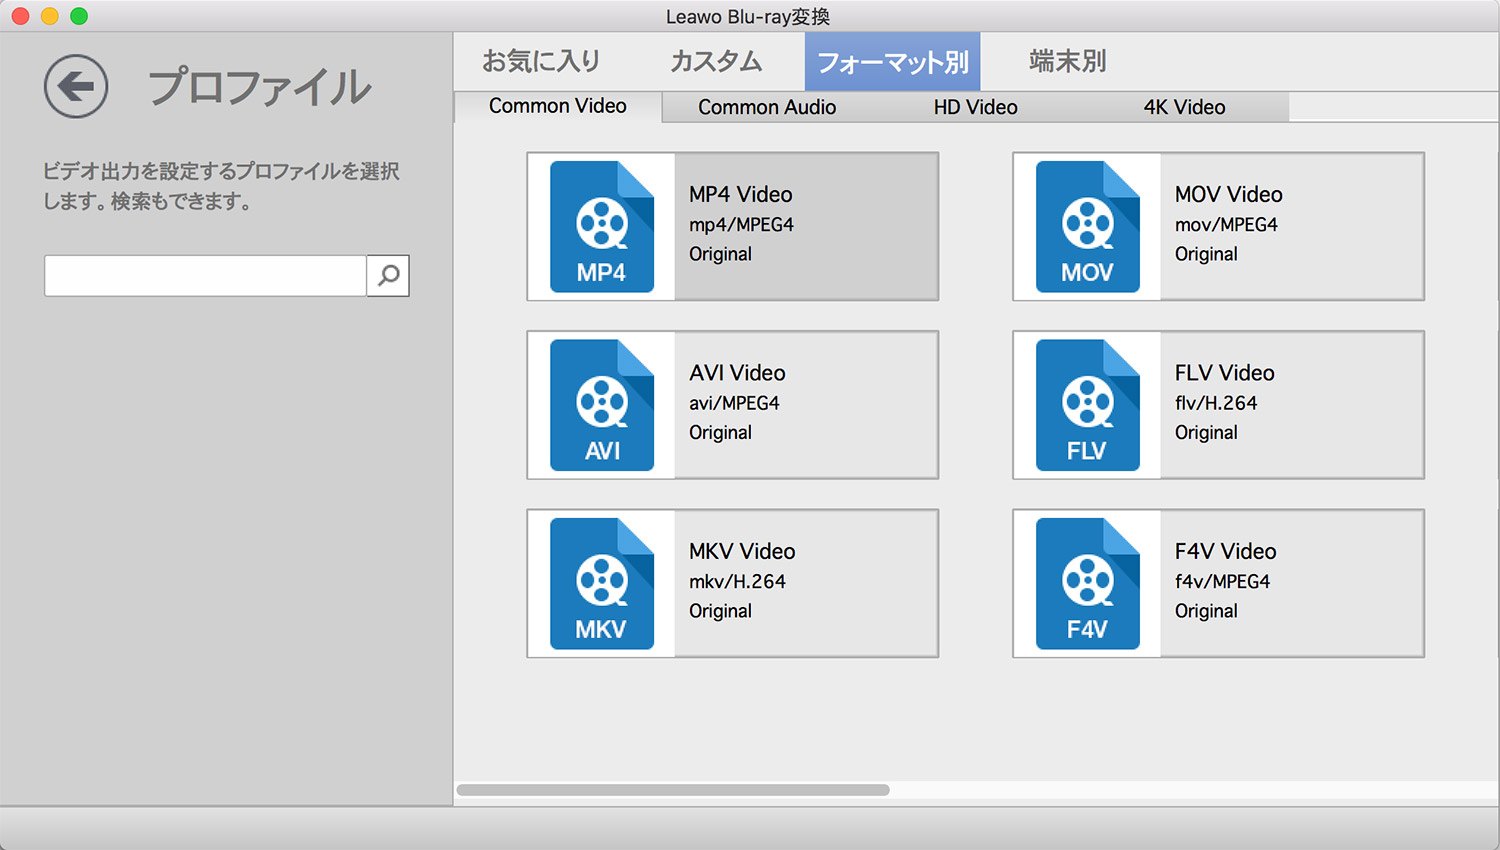Pick the FLV Video profile title
Screen dimensions: 1500x850
[1225, 373]
